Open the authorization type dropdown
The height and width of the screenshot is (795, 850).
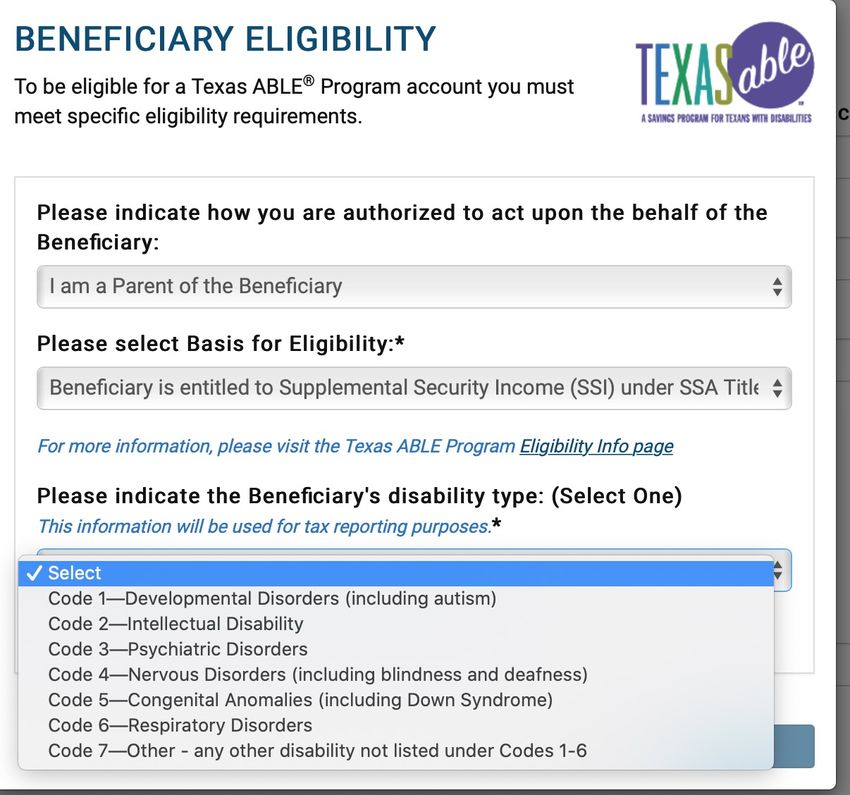[x=414, y=287]
